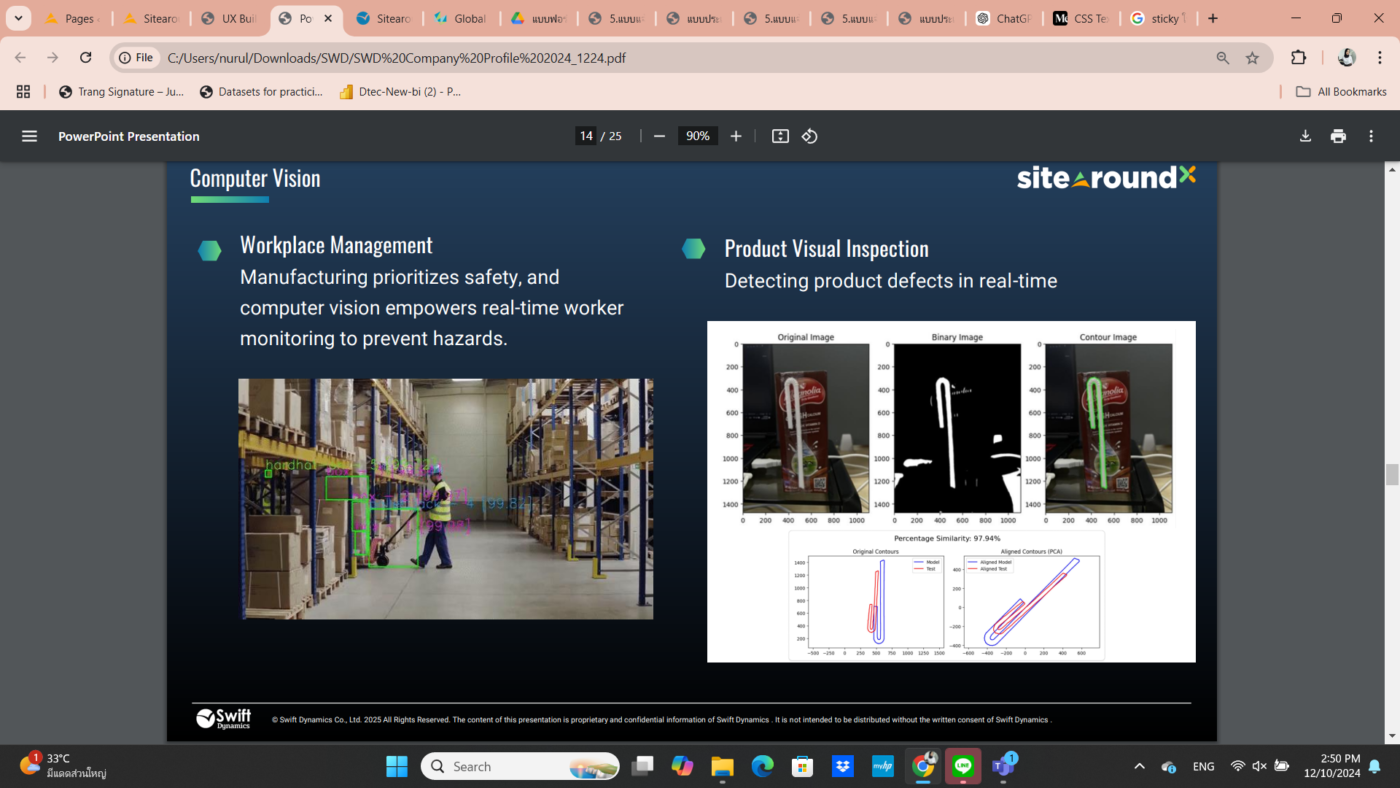Launch LINE from the taskbar

[x=962, y=766]
